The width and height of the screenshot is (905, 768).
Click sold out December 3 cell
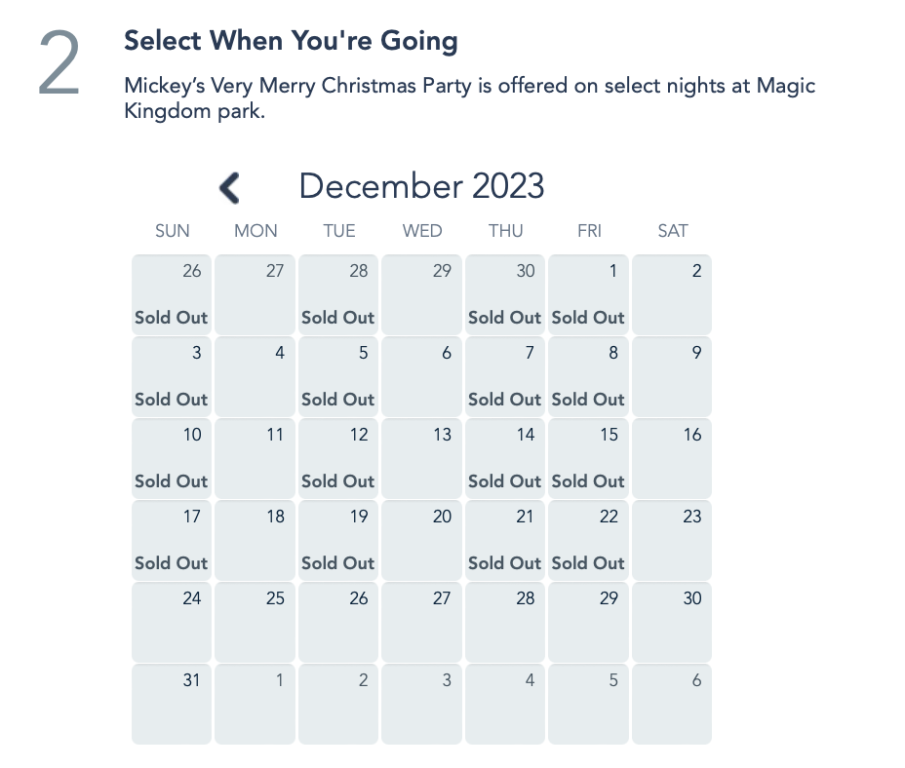172,376
